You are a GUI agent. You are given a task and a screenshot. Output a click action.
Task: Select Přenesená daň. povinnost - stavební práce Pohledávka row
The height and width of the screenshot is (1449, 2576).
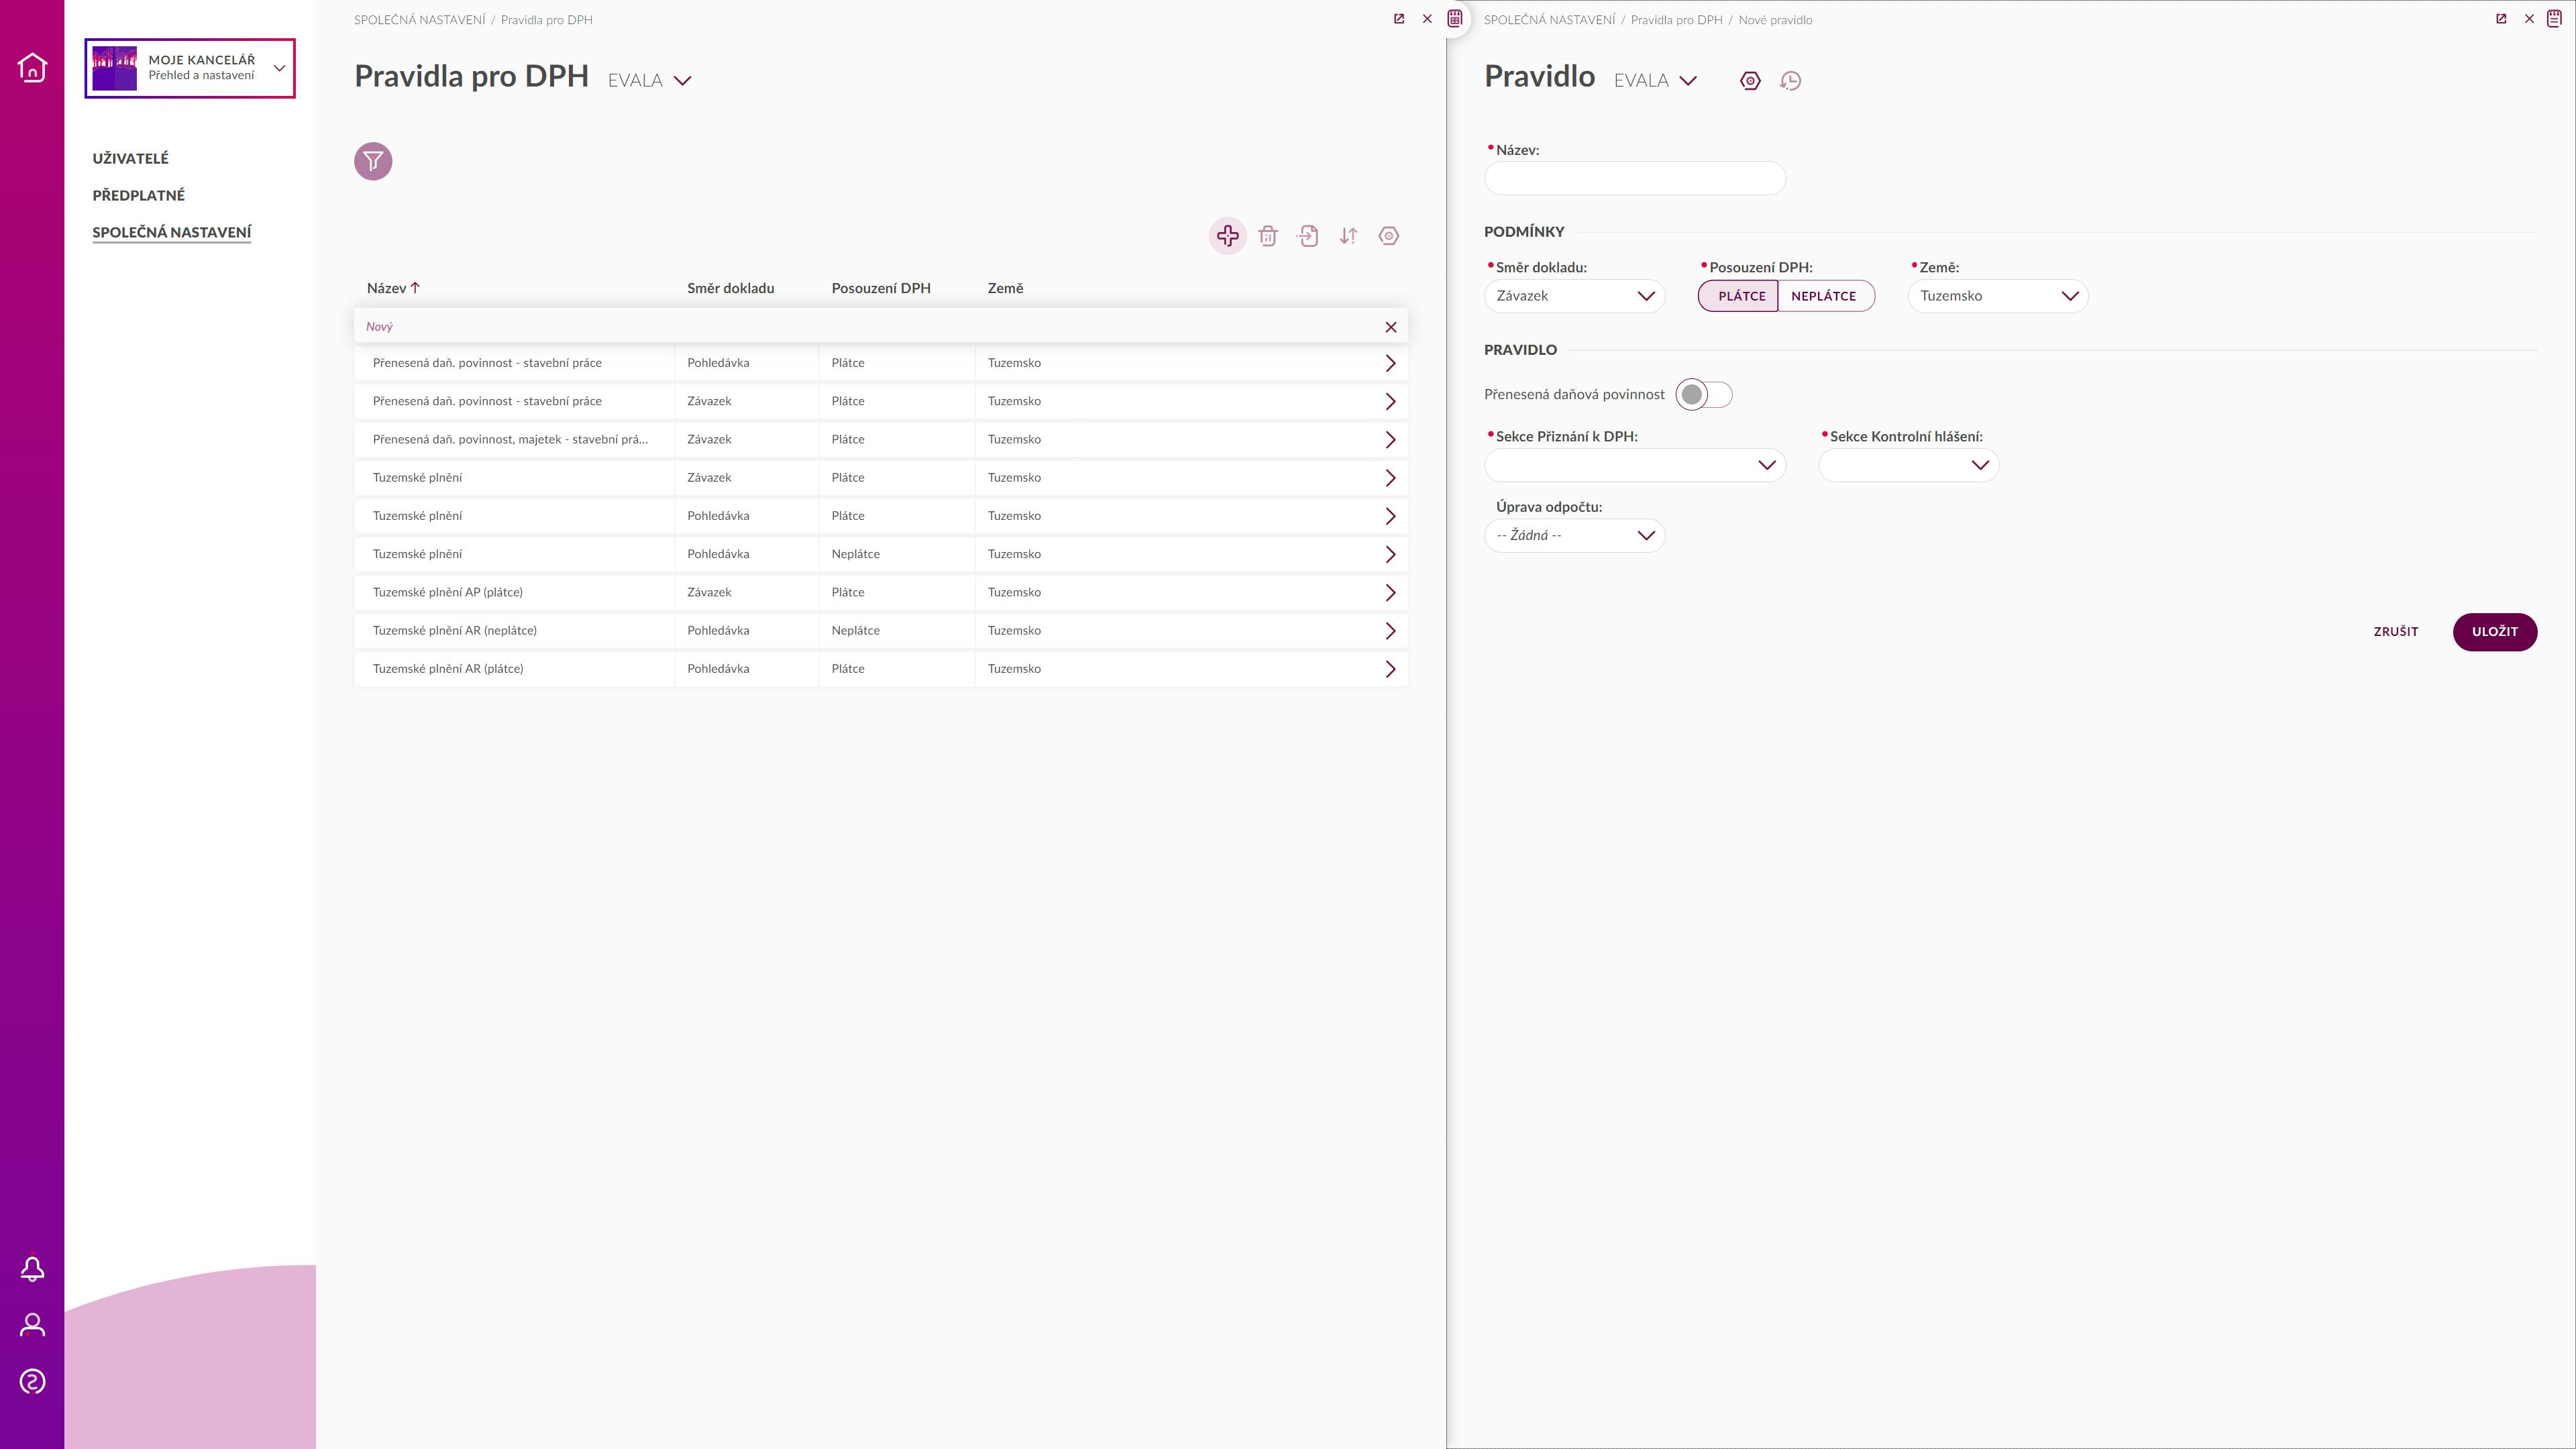click(x=881, y=363)
